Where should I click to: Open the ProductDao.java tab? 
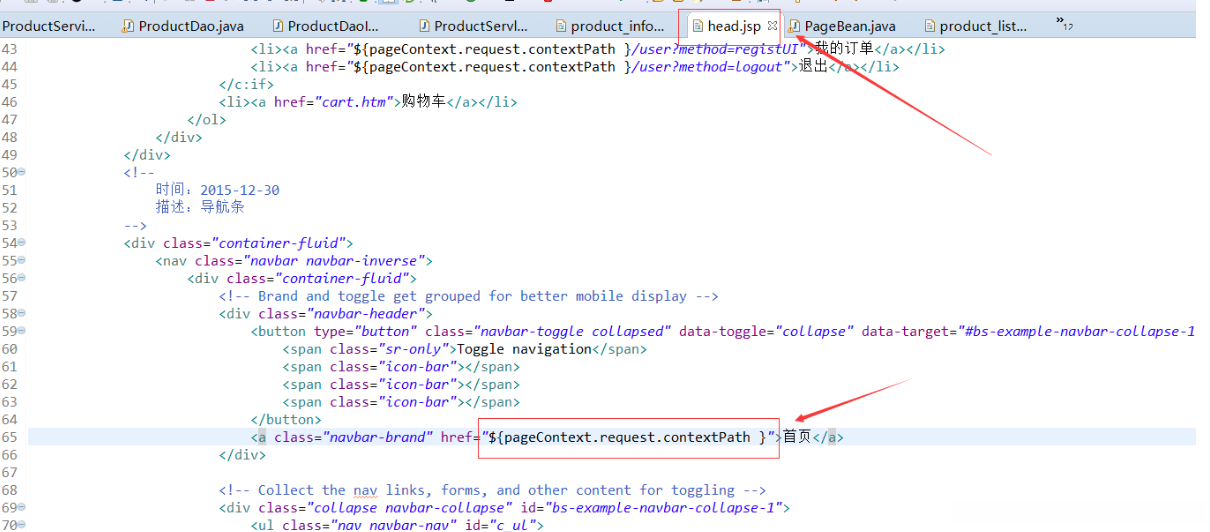(182, 26)
